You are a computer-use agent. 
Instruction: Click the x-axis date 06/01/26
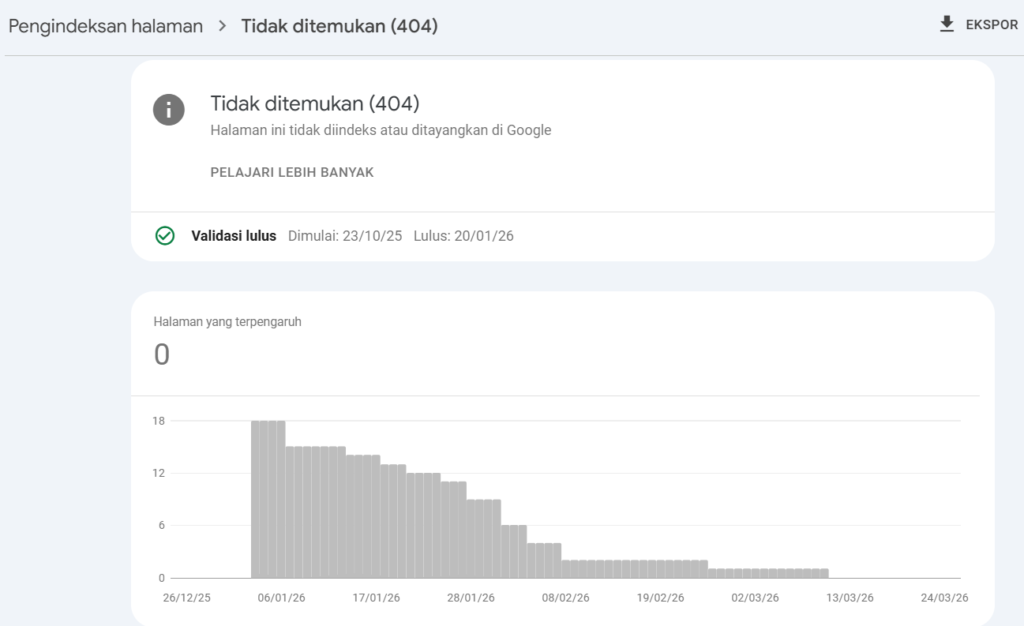pos(281,597)
